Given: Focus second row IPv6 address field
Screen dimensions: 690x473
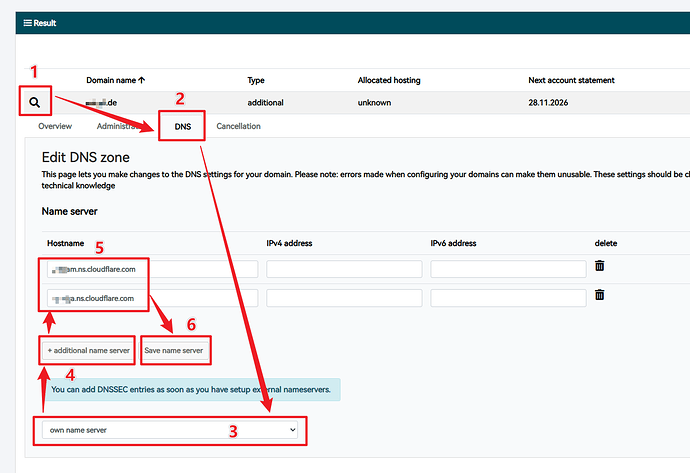Looking at the screenshot, I should (x=507, y=298).
